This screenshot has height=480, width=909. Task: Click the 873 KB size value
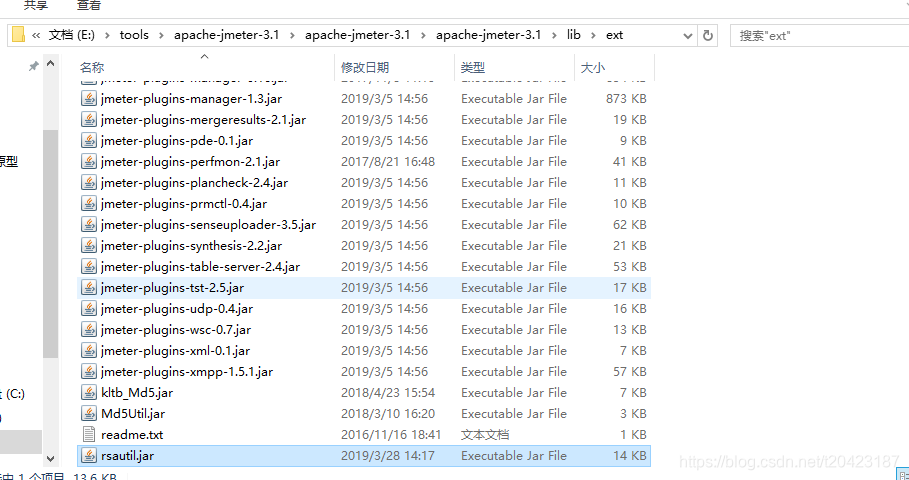626,99
